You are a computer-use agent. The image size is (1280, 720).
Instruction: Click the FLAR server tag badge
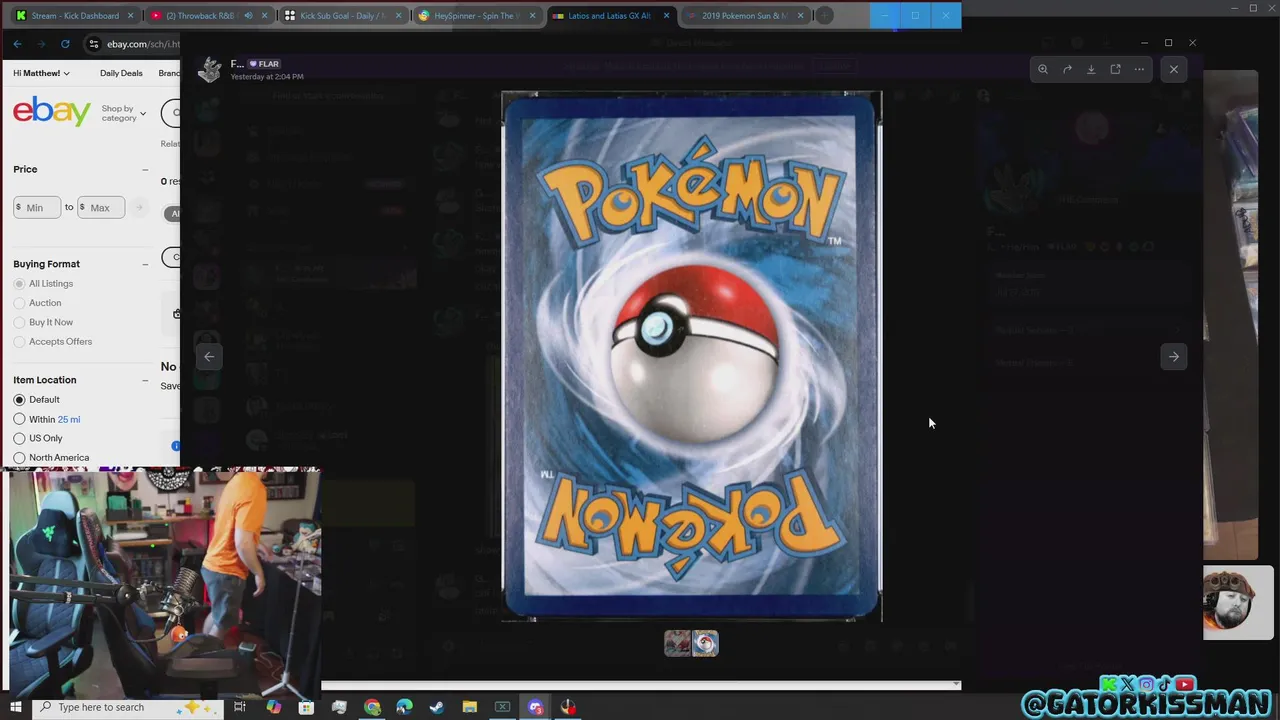[x=264, y=64]
